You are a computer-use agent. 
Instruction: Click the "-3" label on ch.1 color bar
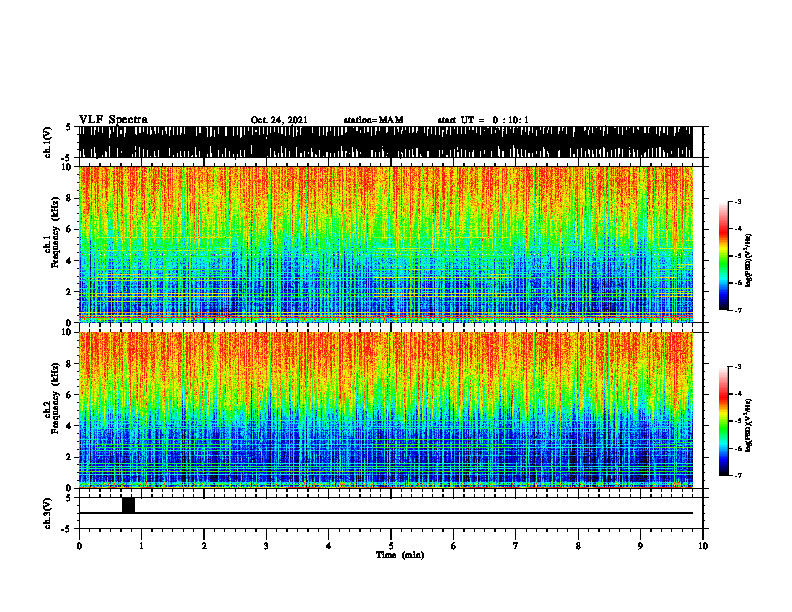(738, 202)
